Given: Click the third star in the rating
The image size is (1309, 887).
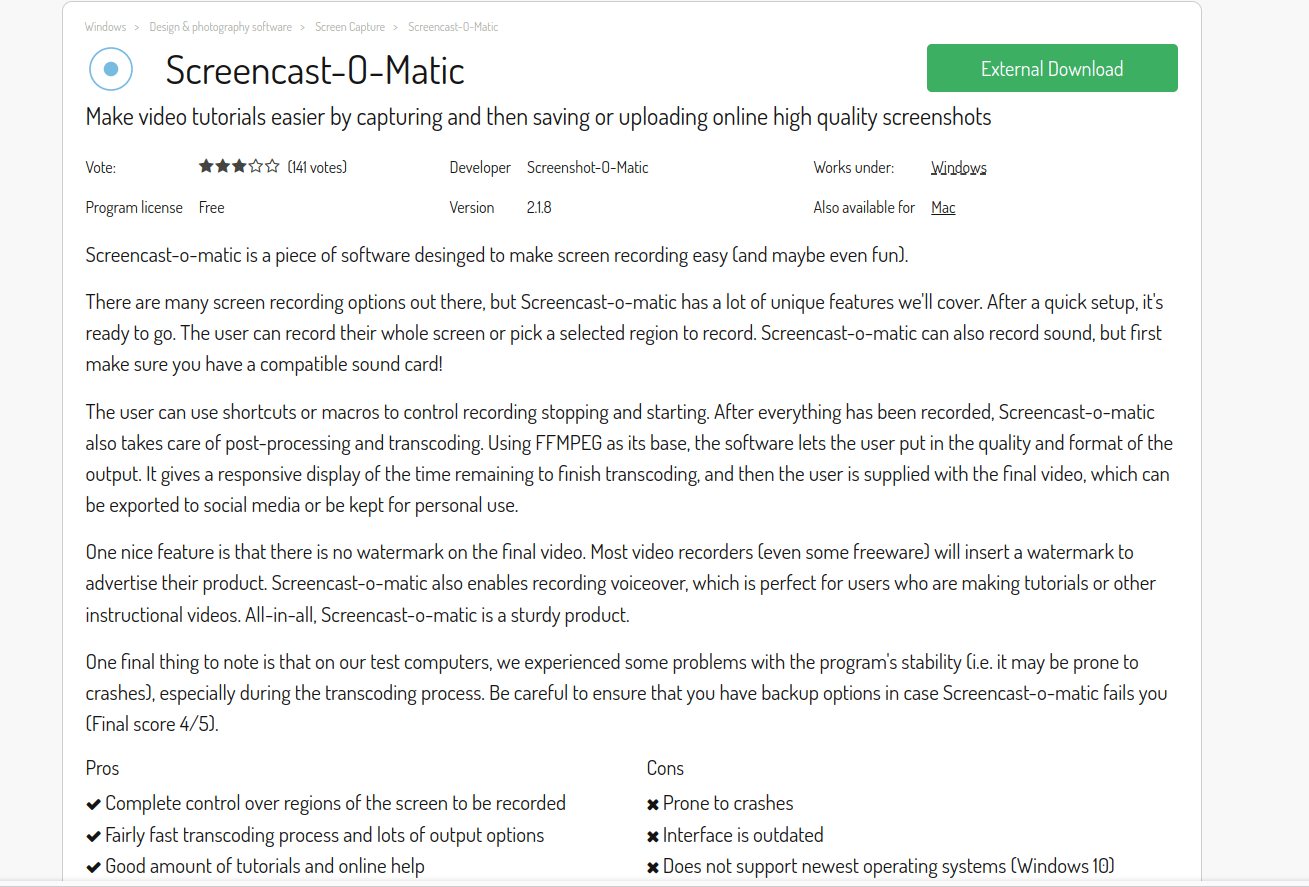Looking at the screenshot, I should 239,167.
